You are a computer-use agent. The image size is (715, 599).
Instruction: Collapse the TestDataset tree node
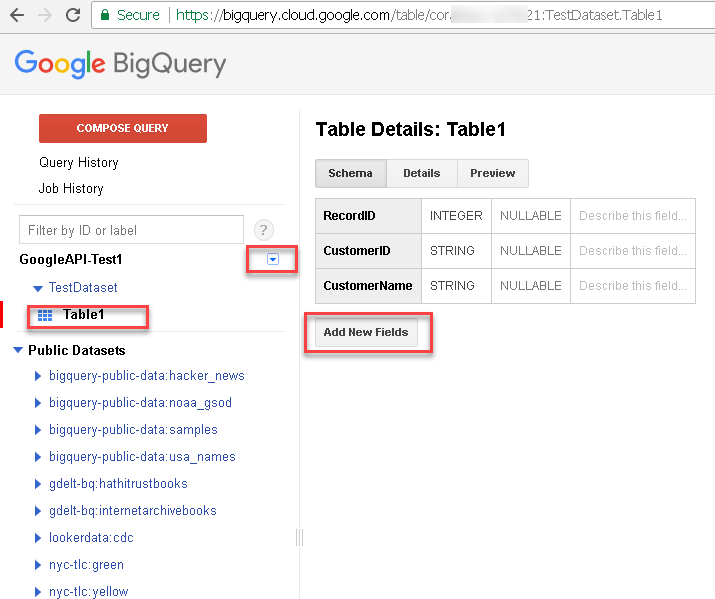point(38,288)
